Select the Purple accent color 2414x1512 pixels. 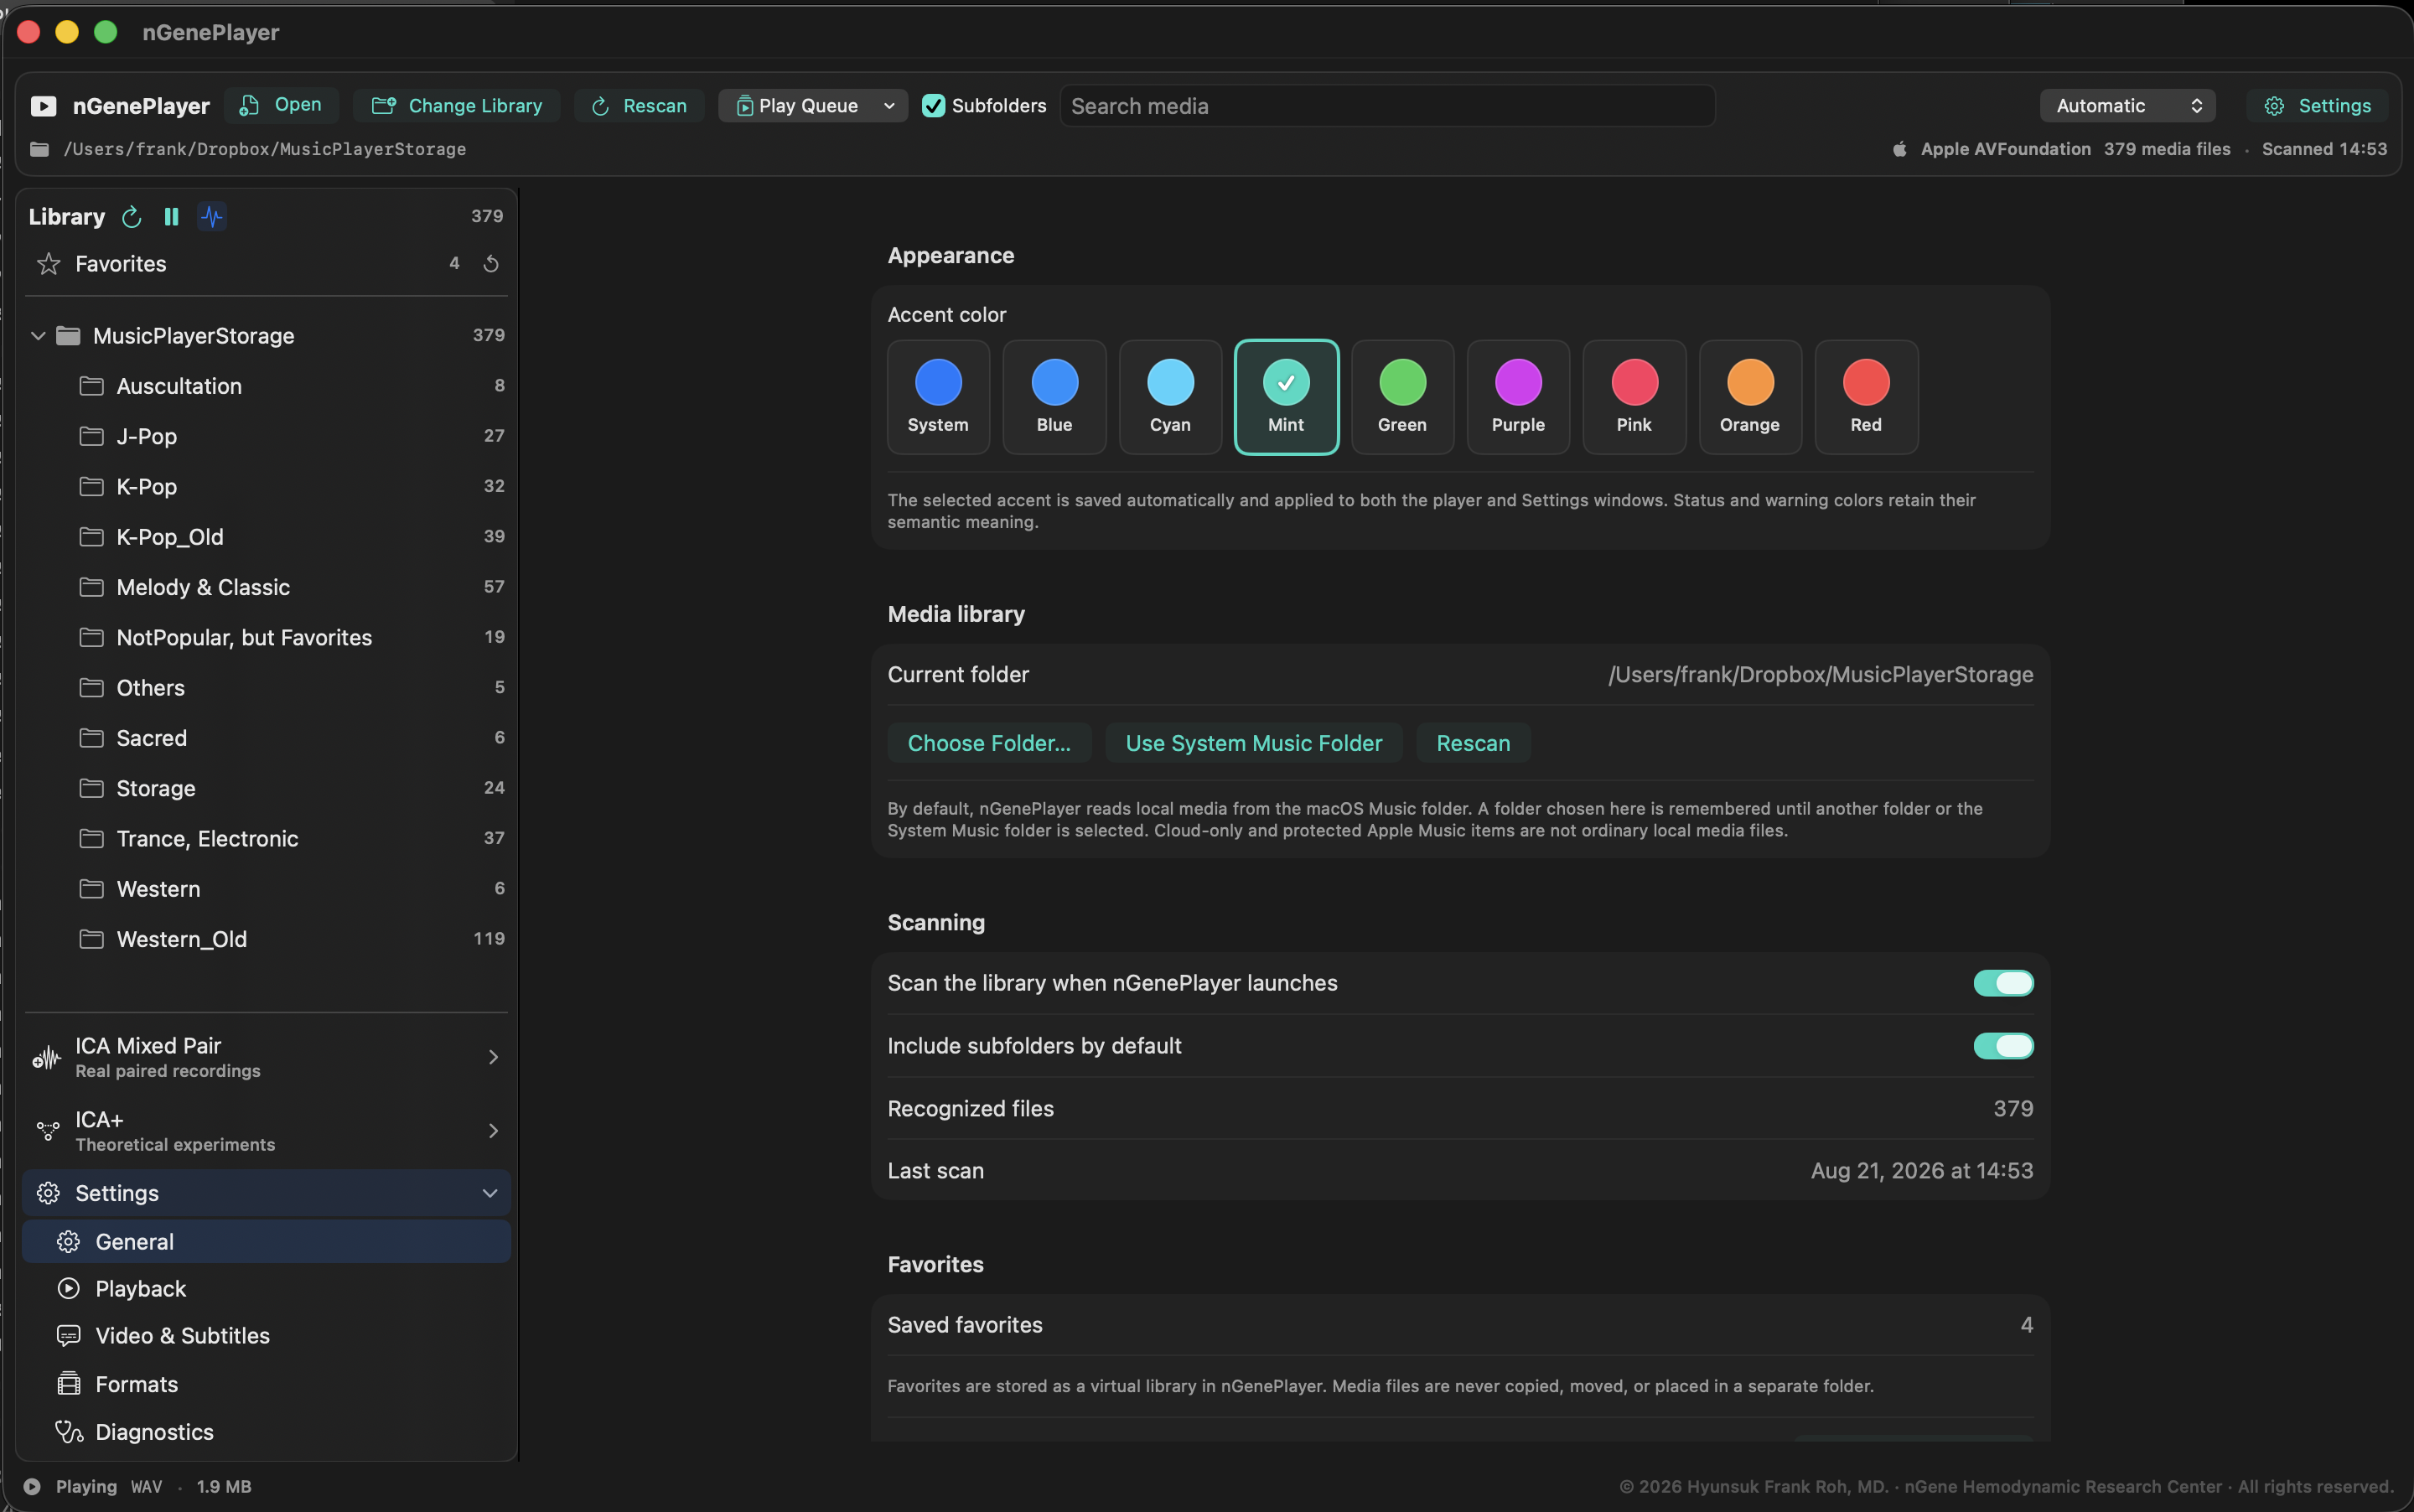1518,397
